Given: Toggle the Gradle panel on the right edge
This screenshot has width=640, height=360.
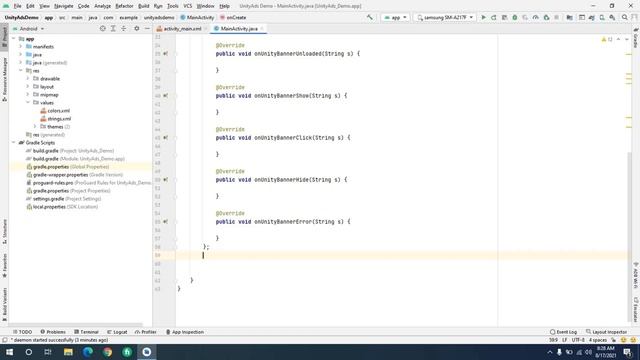Looking at the screenshot, I should pyautogui.click(x=636, y=39).
